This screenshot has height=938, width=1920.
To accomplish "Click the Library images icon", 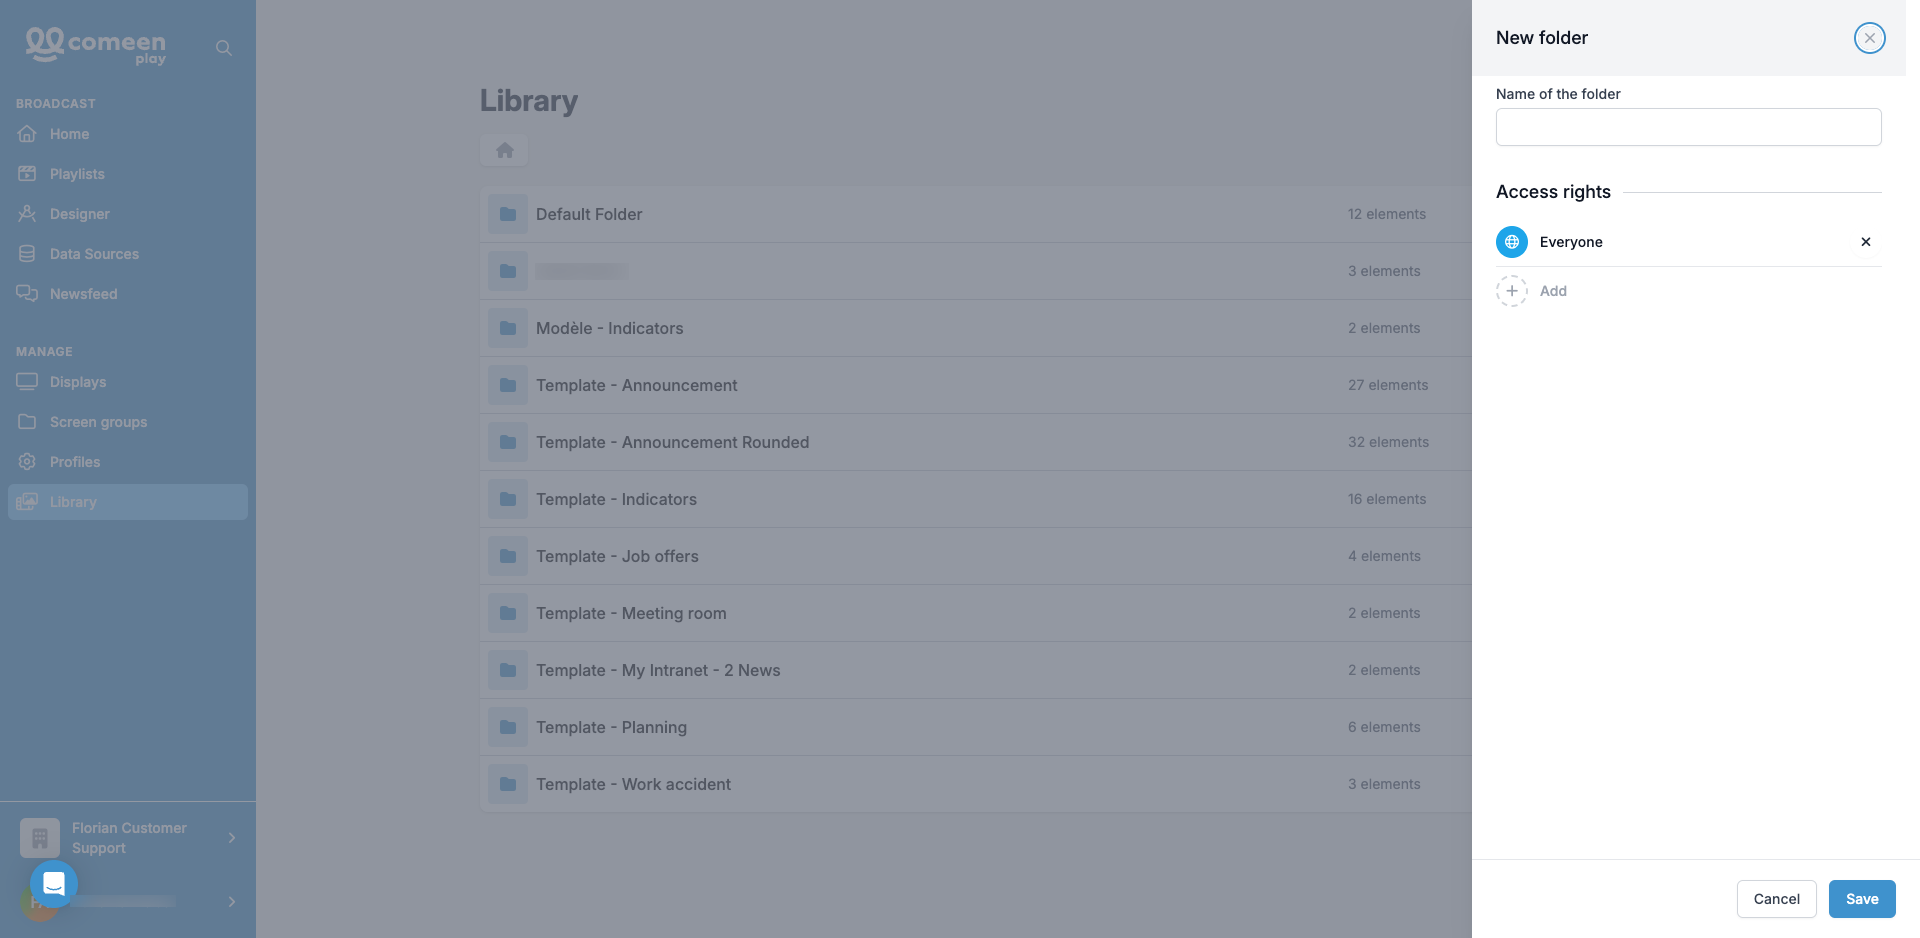I will pos(27,501).
